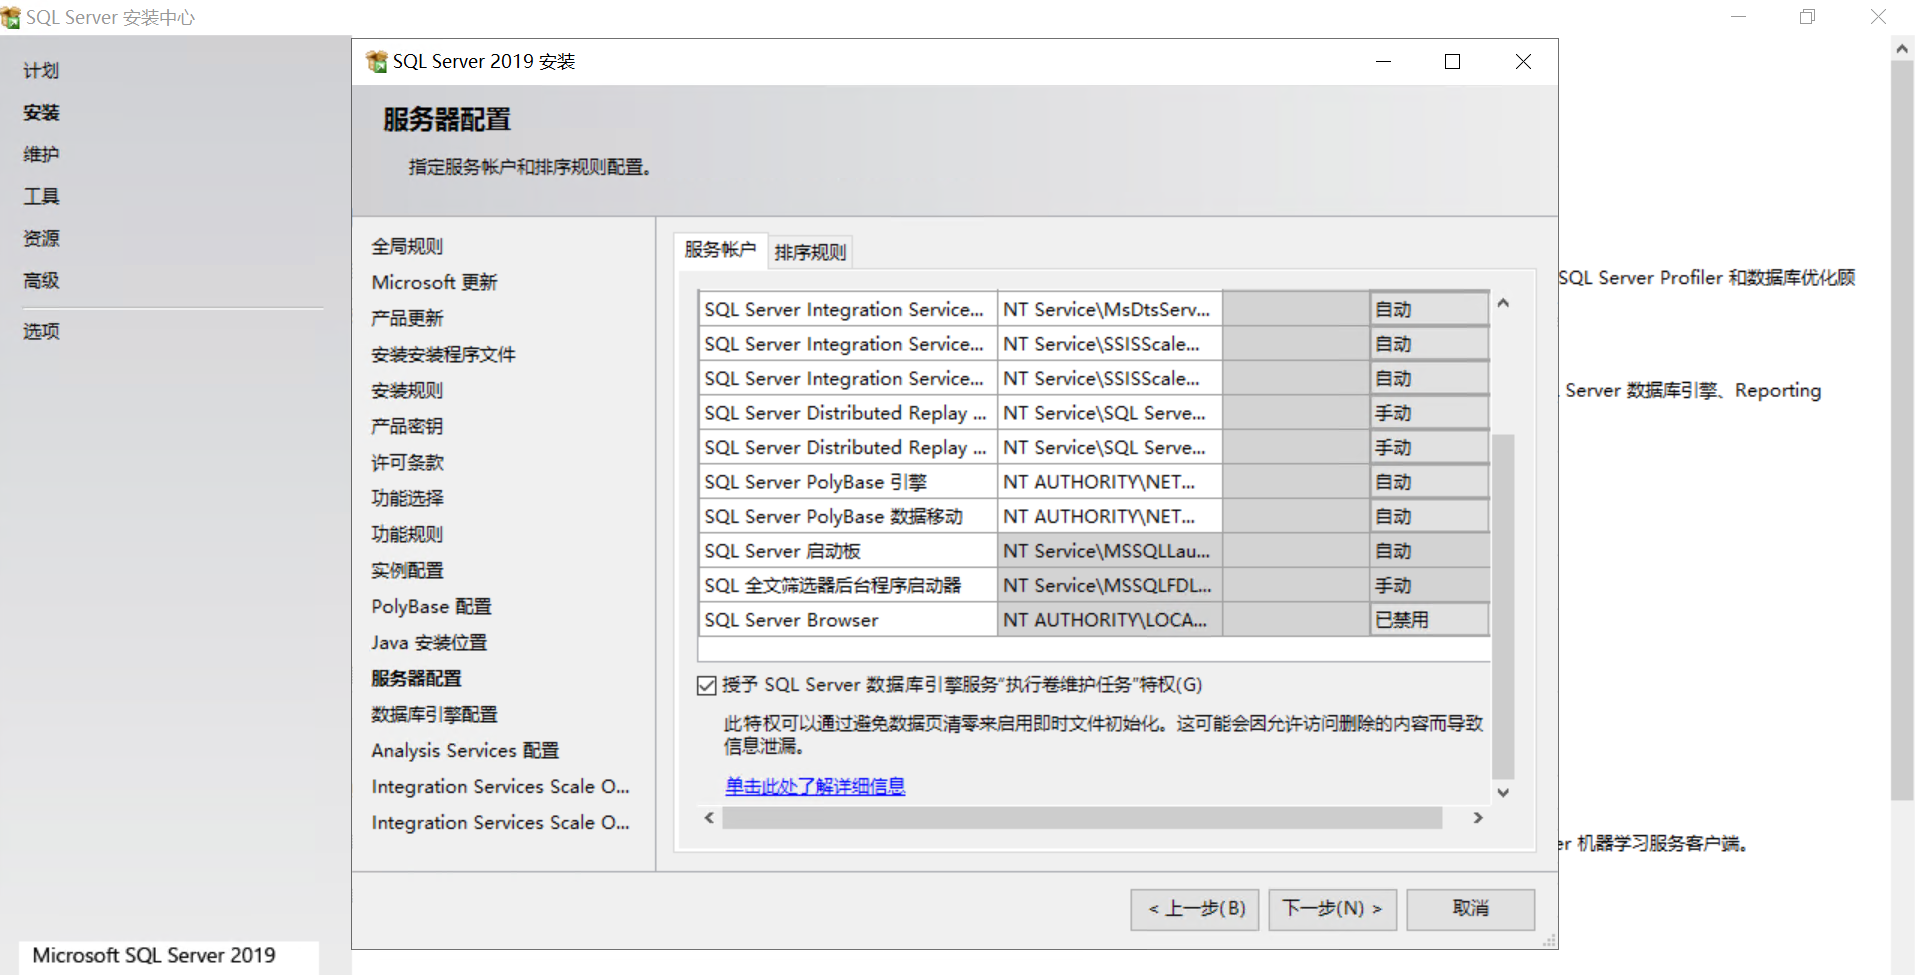Click the NT Service\MsDtsServ... account cell
Viewport: 1915px width, 975px height.
pyautogui.click(x=1110, y=309)
